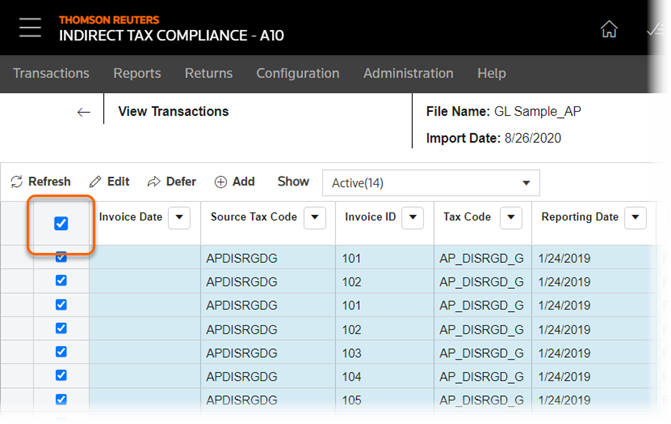Screen dimensions: 671x424
Task: Open the Source Tax Code column filter arrow
Action: pos(315,217)
